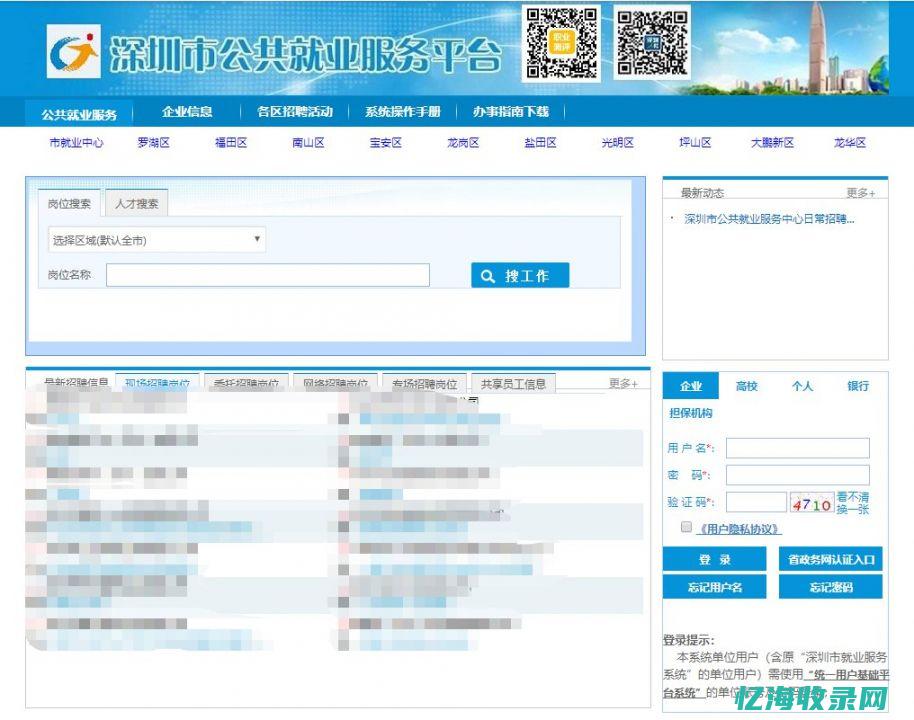This screenshot has width=914, height=720.
Task: Open the 办事指南下载 menu
Action: (507, 112)
